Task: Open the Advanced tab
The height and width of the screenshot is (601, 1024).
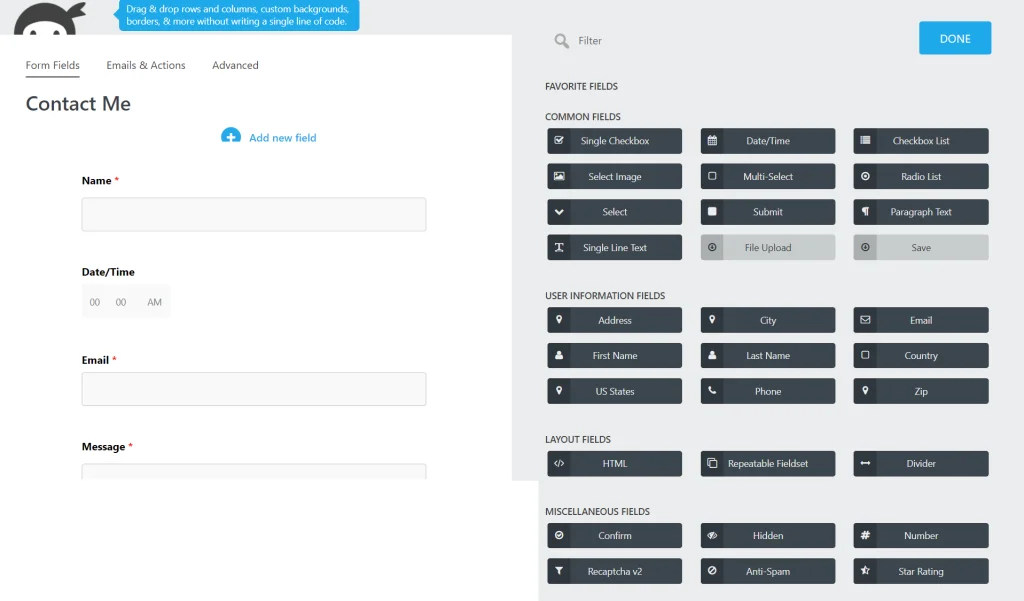Action: coord(235,65)
